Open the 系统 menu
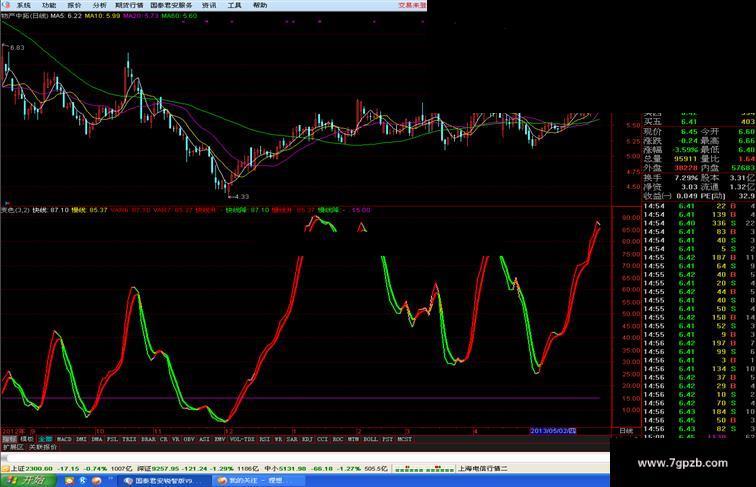The image size is (756, 487). coord(24,5)
